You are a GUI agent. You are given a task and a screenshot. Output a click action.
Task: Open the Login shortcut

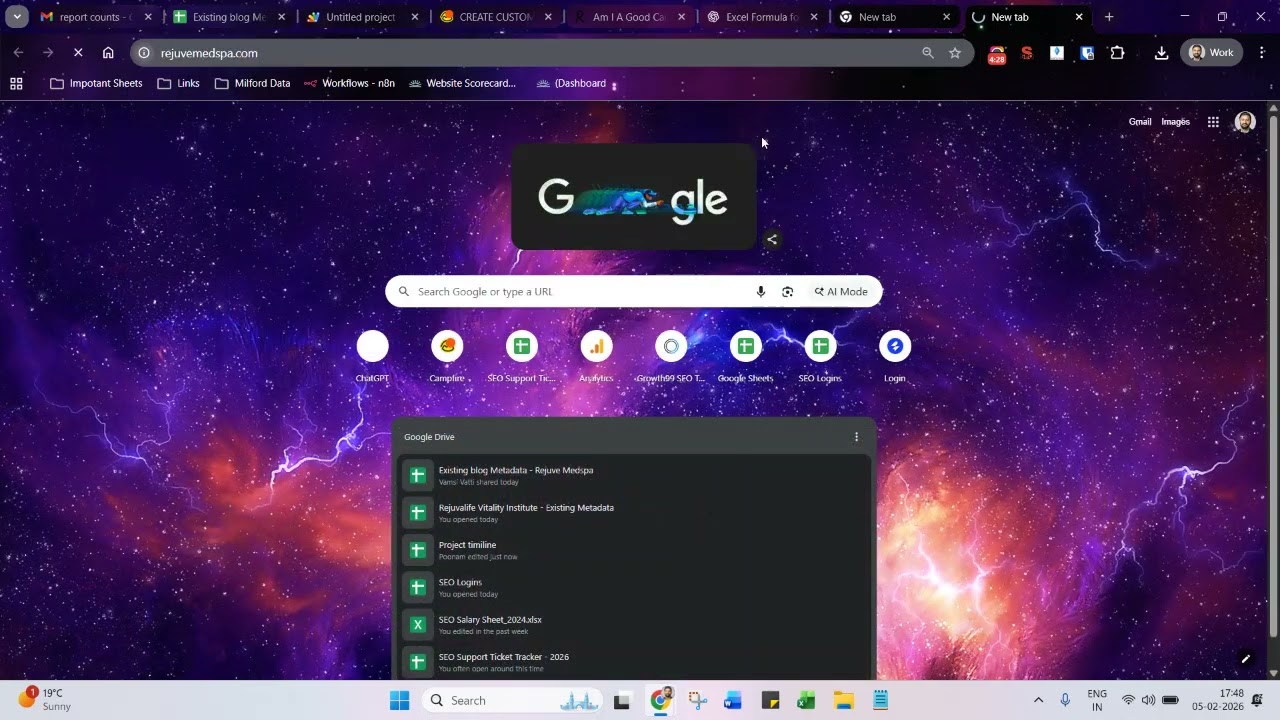point(895,356)
